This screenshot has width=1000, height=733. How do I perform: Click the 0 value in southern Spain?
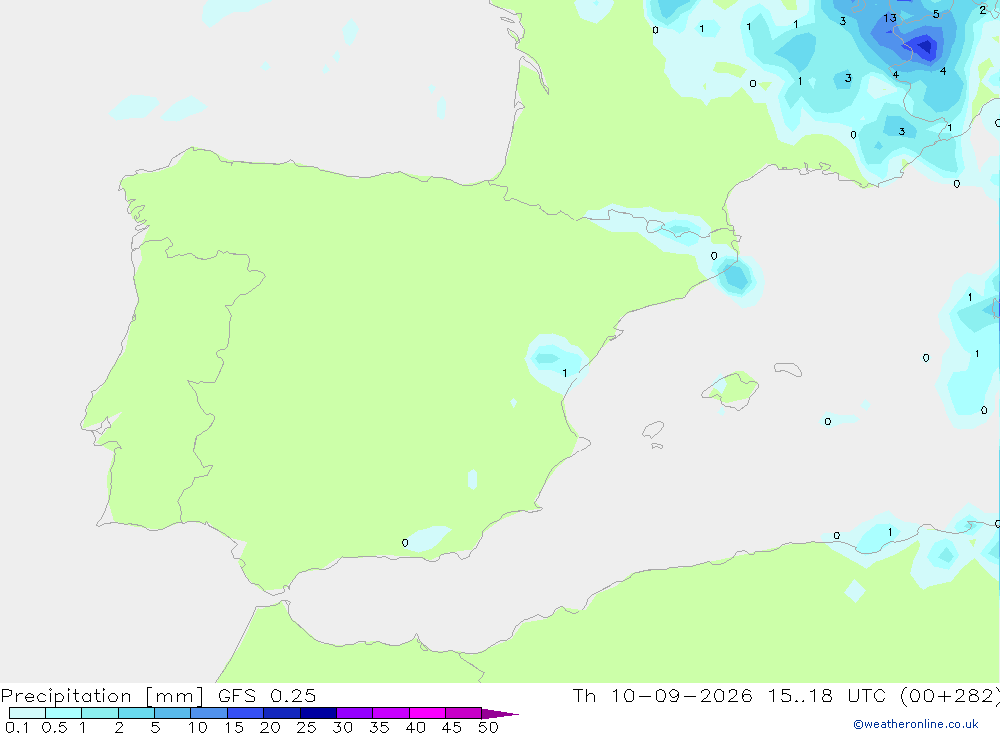point(405,543)
